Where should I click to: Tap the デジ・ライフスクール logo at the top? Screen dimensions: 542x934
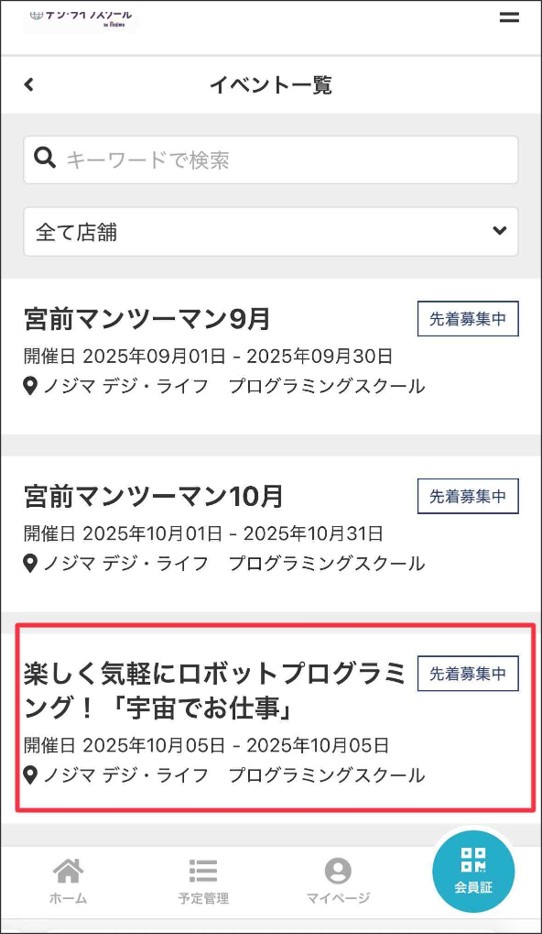point(80,18)
